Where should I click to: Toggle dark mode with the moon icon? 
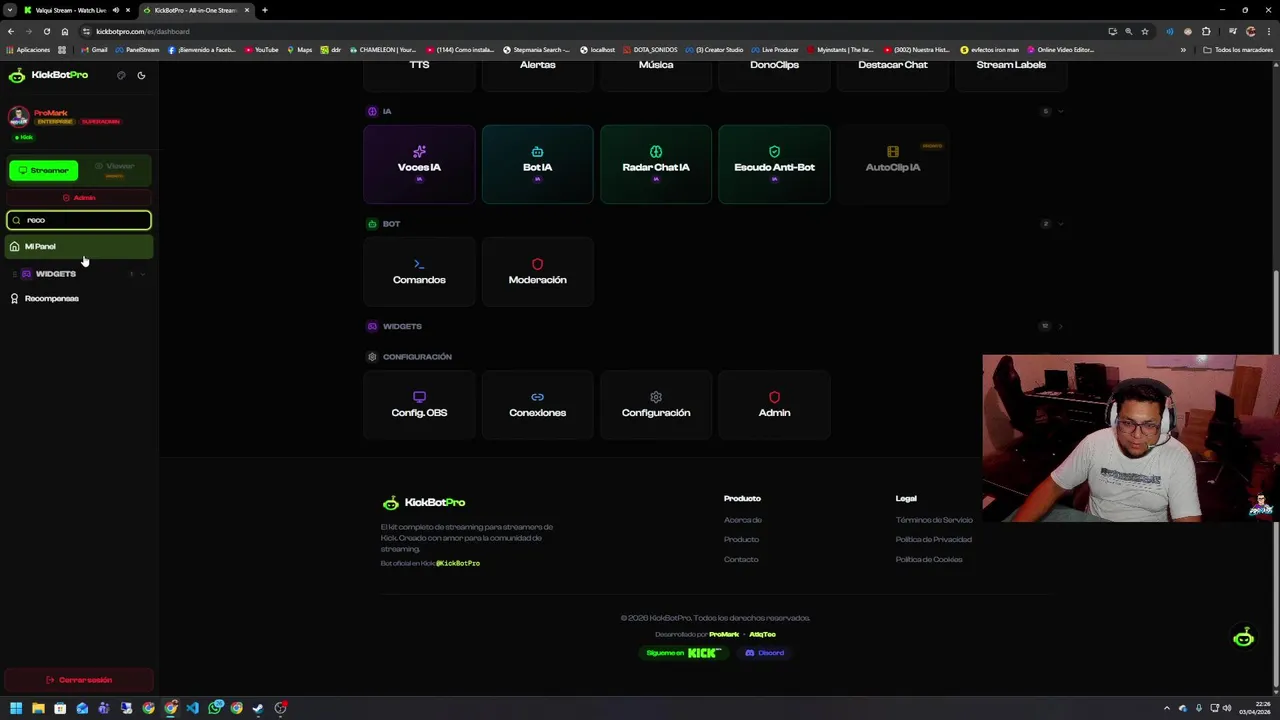pos(141,75)
